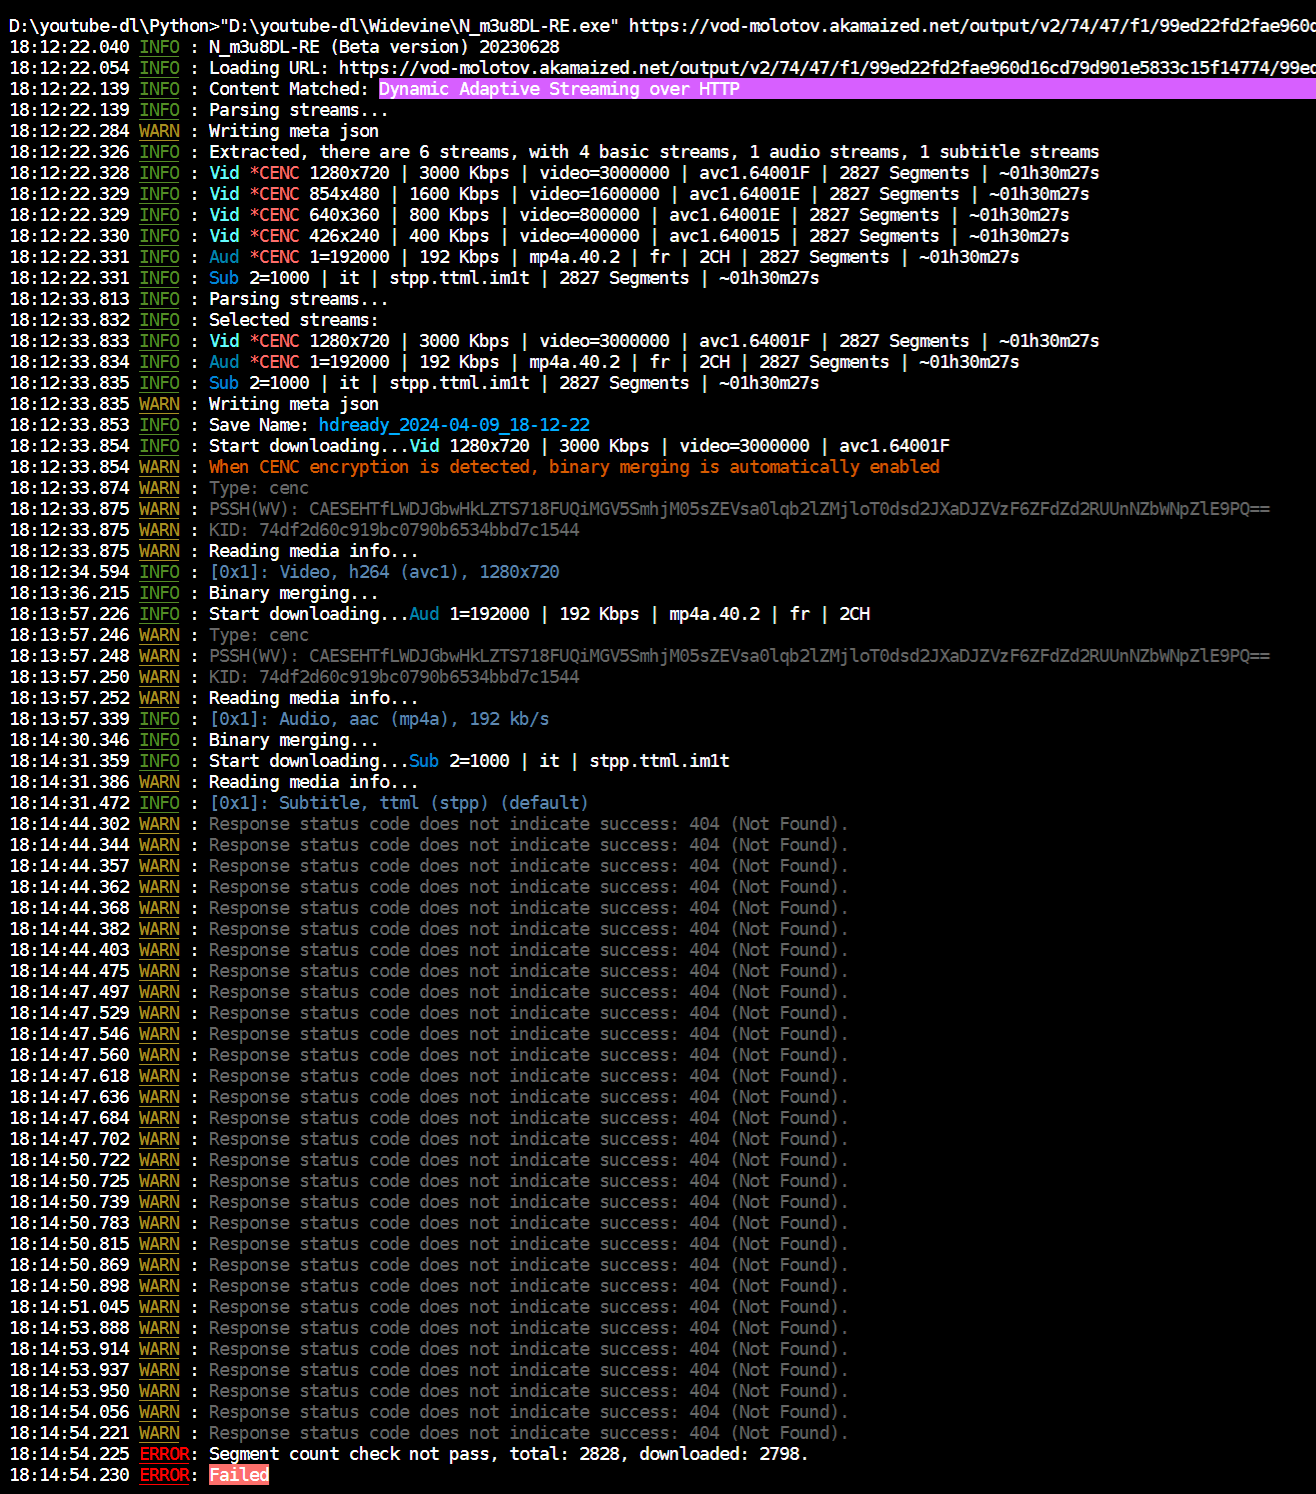Image resolution: width=1316 pixels, height=1494 pixels.
Task: Click '[0x1]: Subtitle, ttml (stpp) (default)' info
Action: [x=399, y=803]
